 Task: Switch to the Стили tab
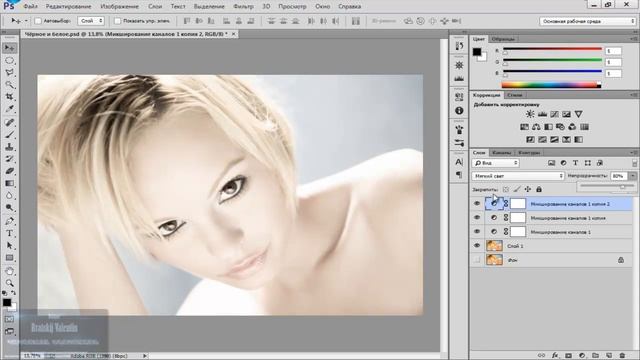(515, 95)
